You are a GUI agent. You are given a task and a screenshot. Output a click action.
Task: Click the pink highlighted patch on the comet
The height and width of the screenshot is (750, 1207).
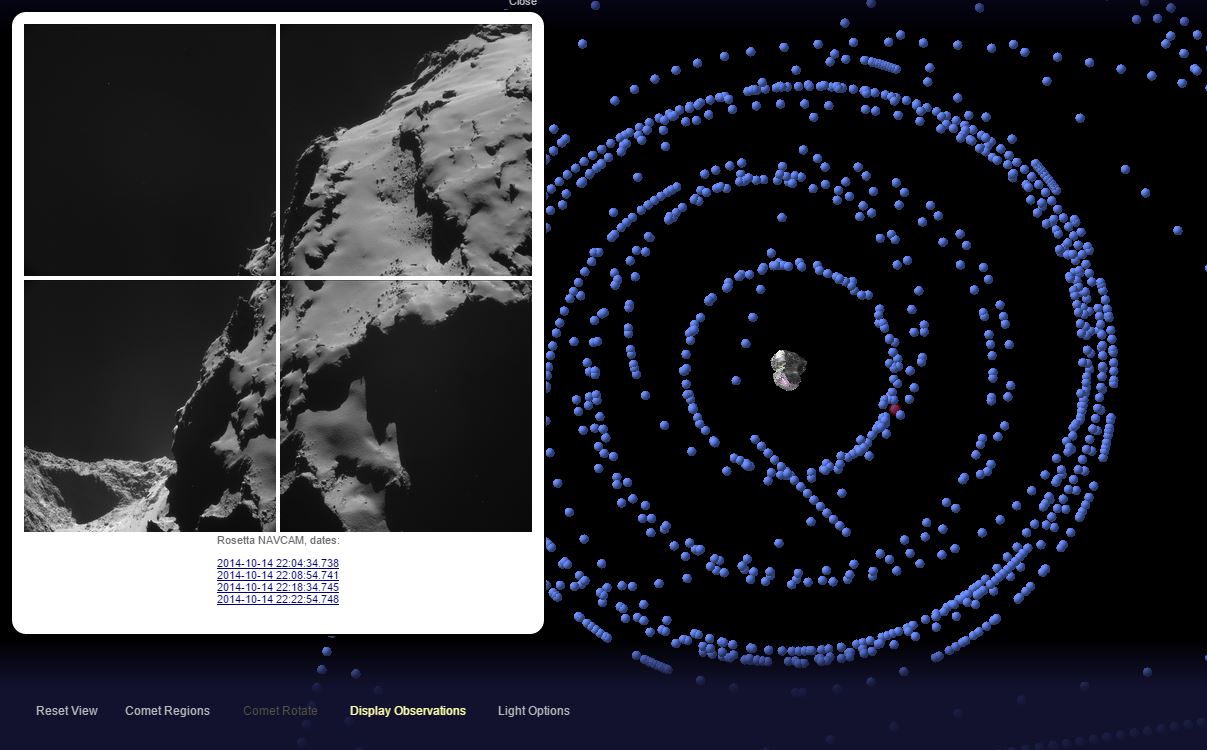pyautogui.click(x=786, y=381)
